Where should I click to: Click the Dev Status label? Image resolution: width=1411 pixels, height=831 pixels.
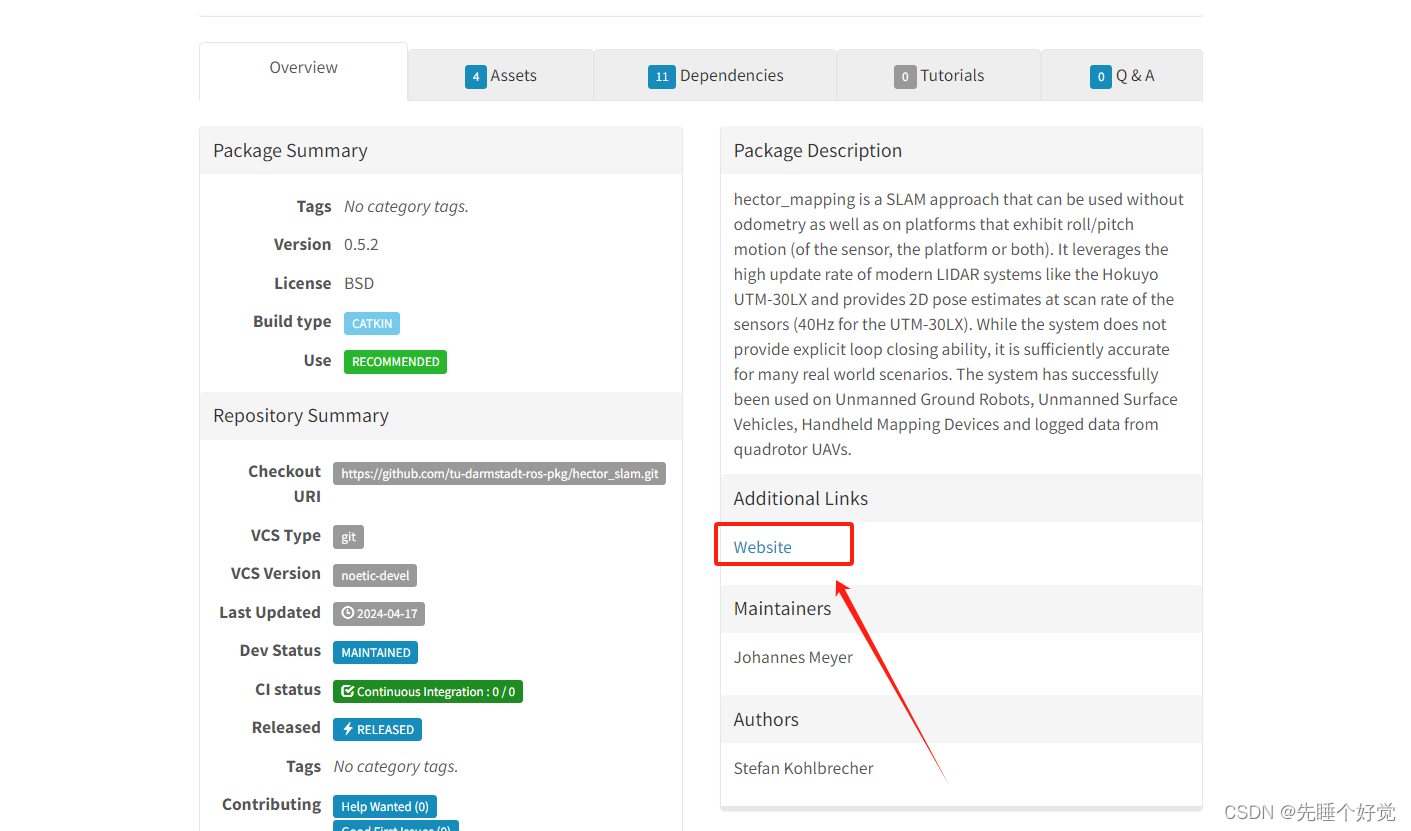point(280,650)
